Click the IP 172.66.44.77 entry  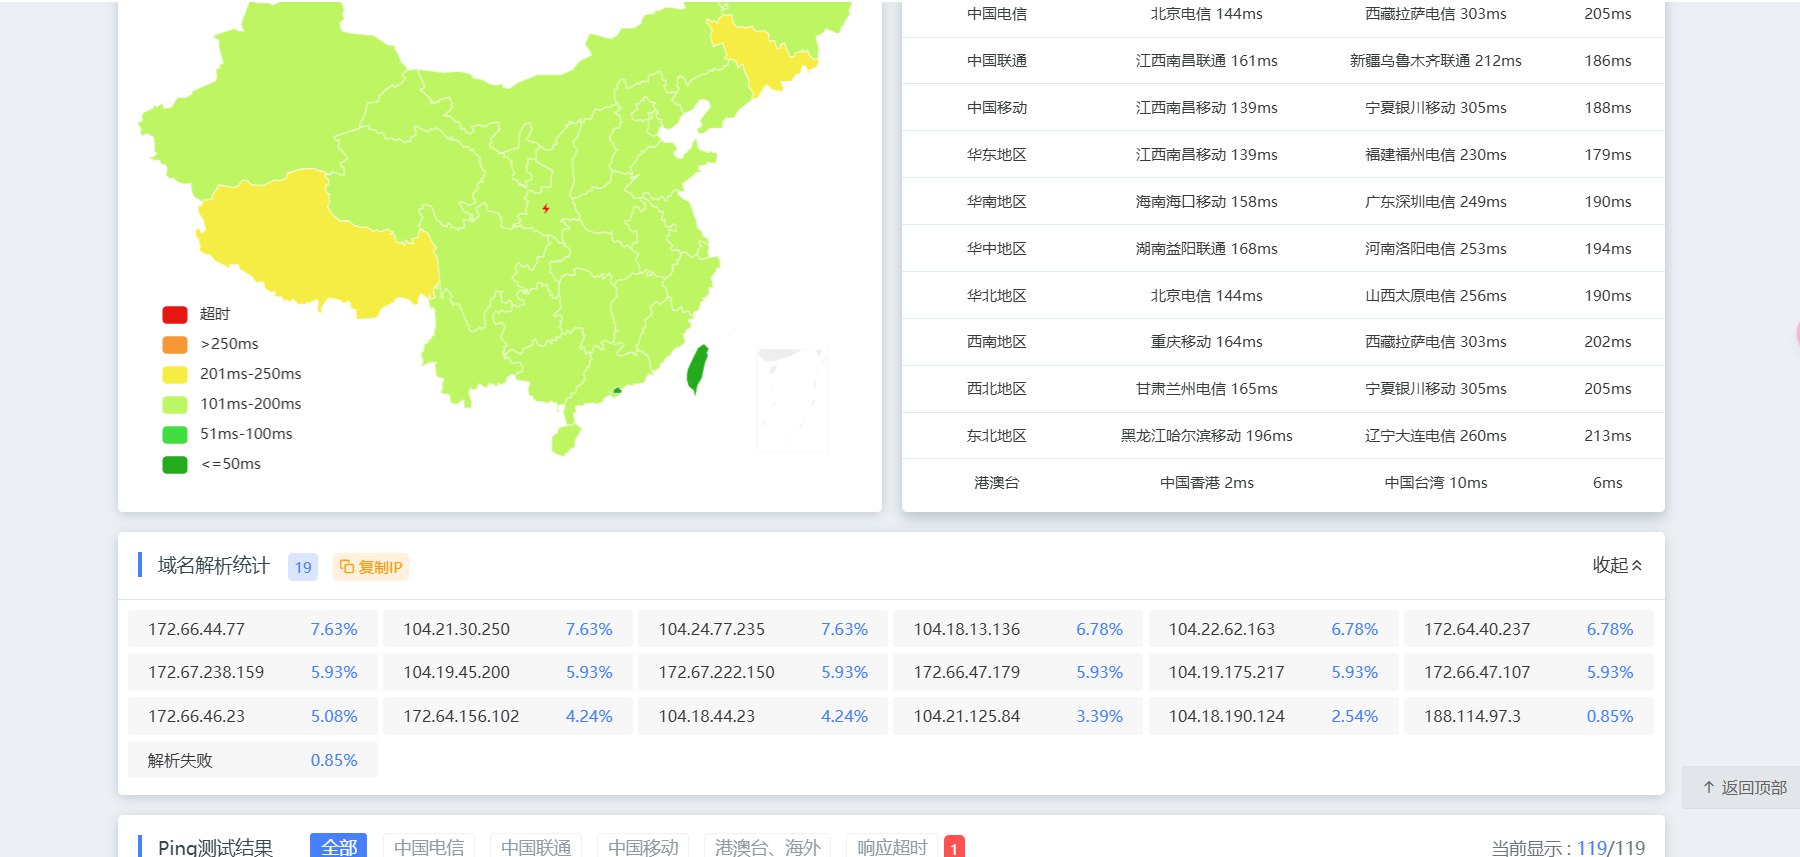197,629
